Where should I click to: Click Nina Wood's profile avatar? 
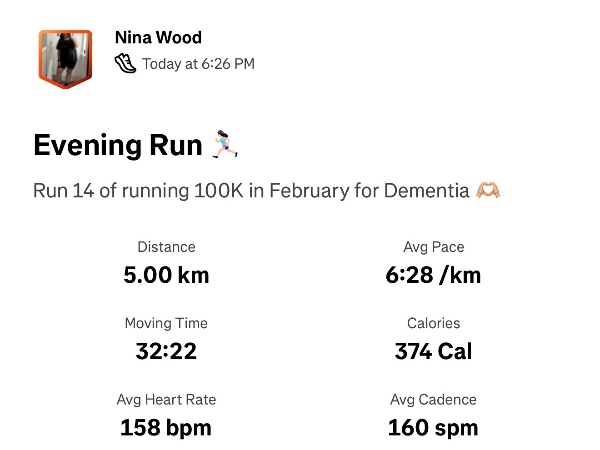tap(65, 58)
